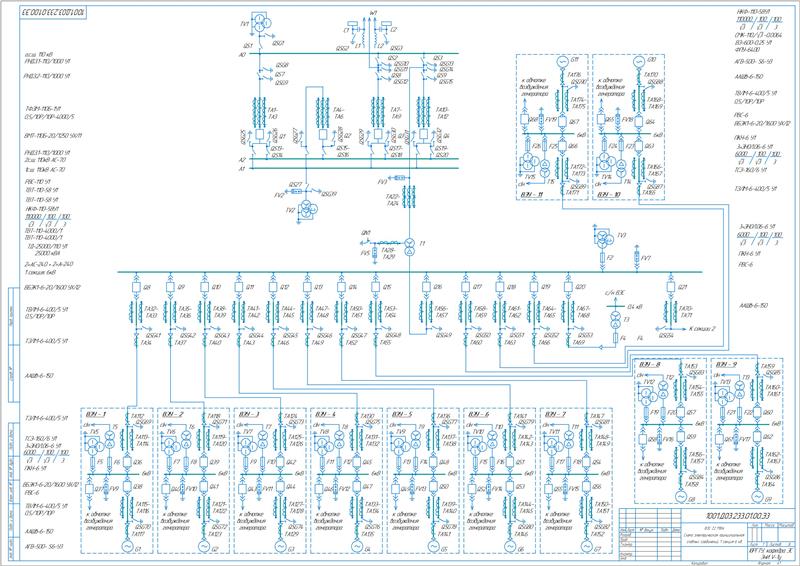
Task: Select the T3 auxiliary transformer symbol
Action: pyautogui.click(x=615, y=319)
